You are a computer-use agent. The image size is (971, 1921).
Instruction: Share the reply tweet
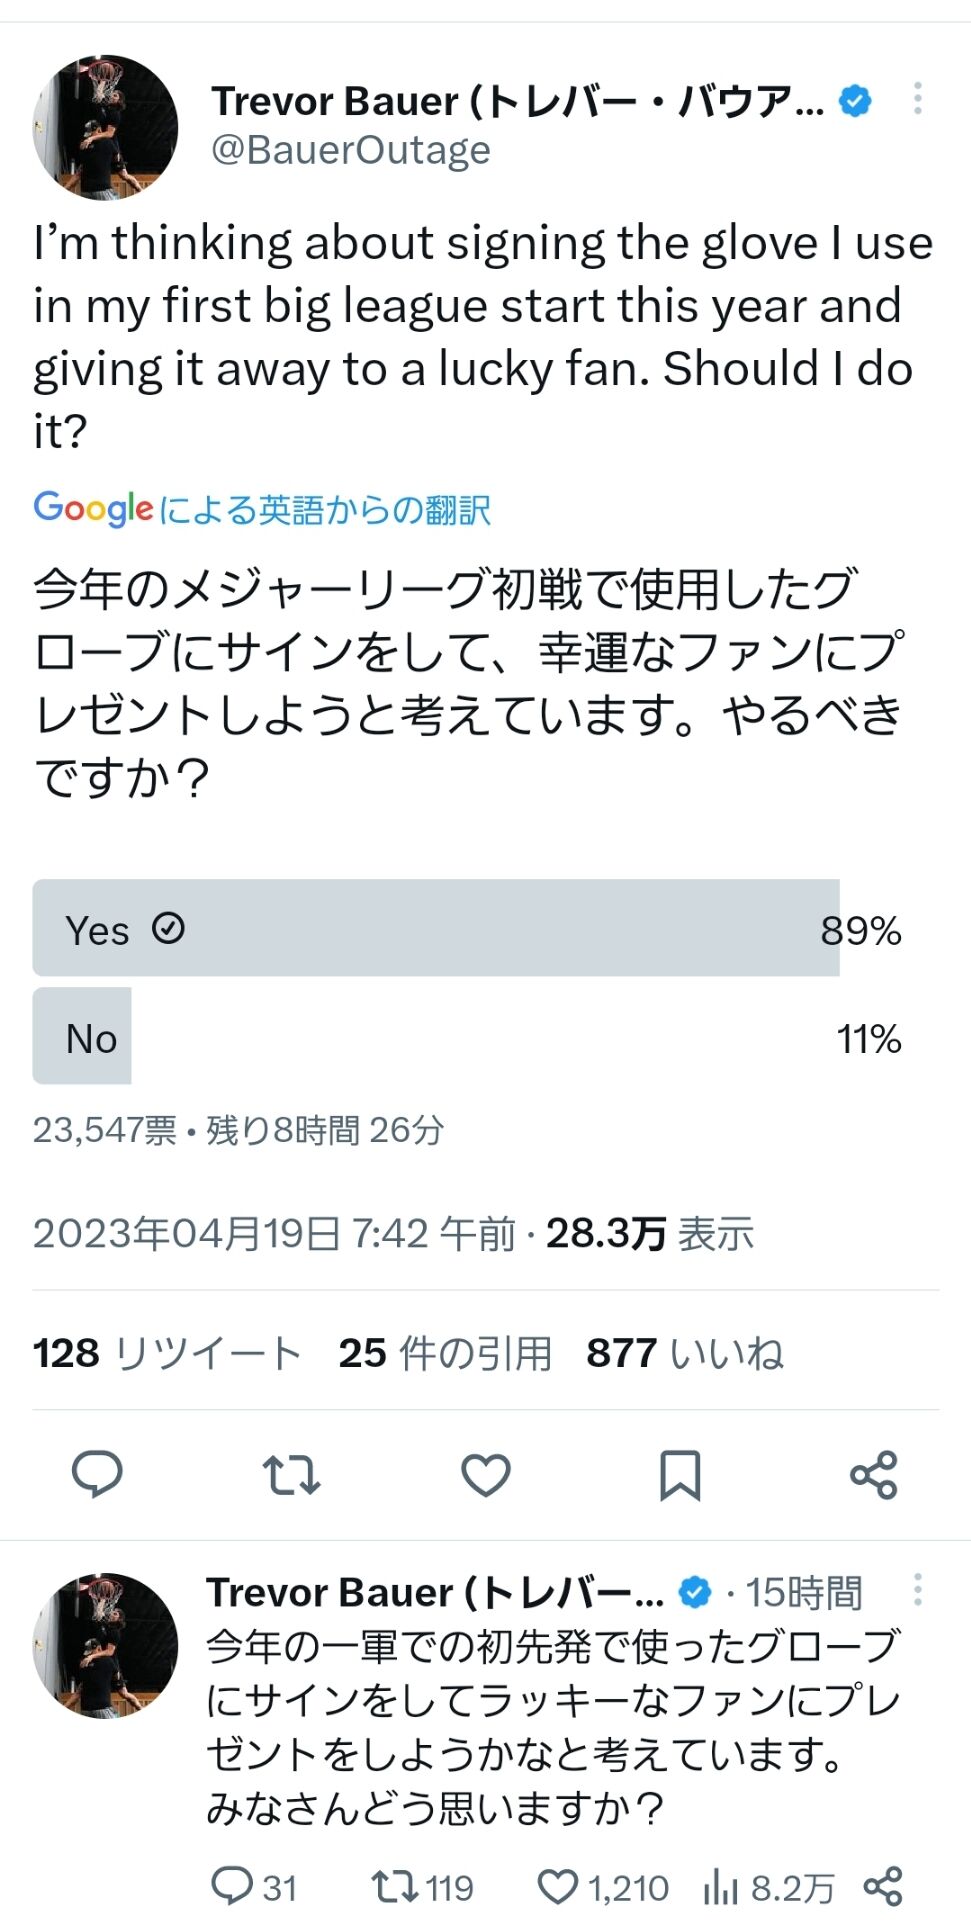[883, 1887]
